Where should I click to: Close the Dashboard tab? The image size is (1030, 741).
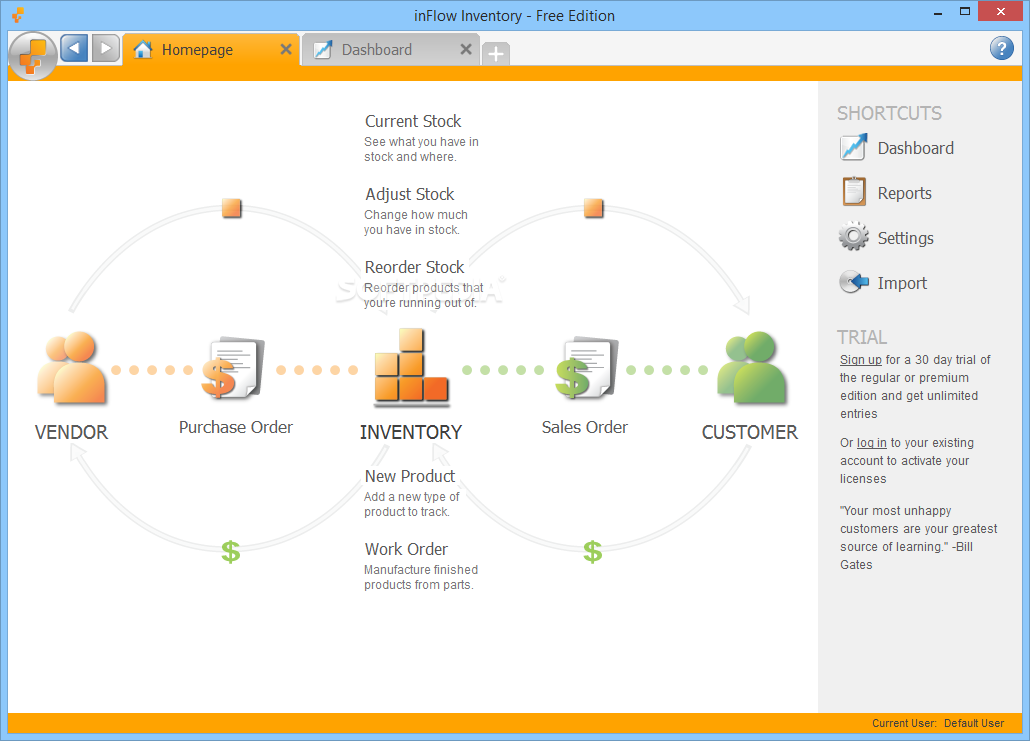pos(466,49)
